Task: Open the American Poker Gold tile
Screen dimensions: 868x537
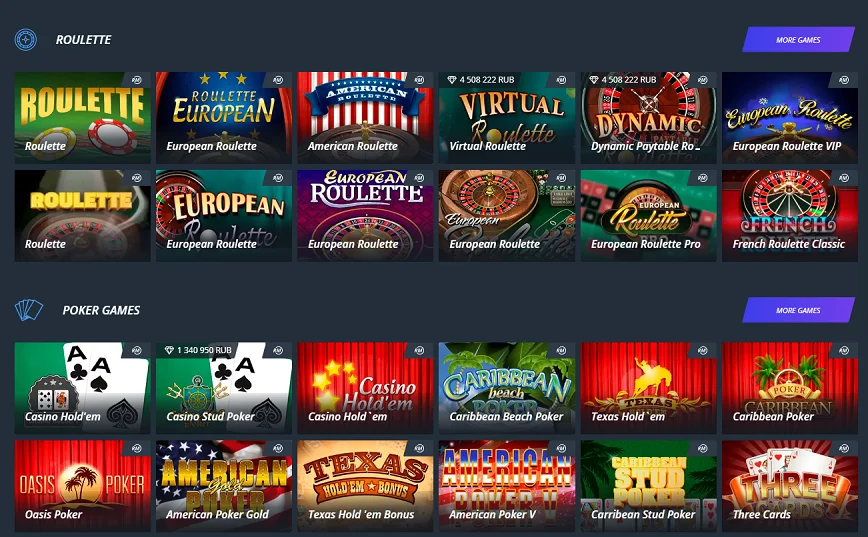Action: [224, 486]
